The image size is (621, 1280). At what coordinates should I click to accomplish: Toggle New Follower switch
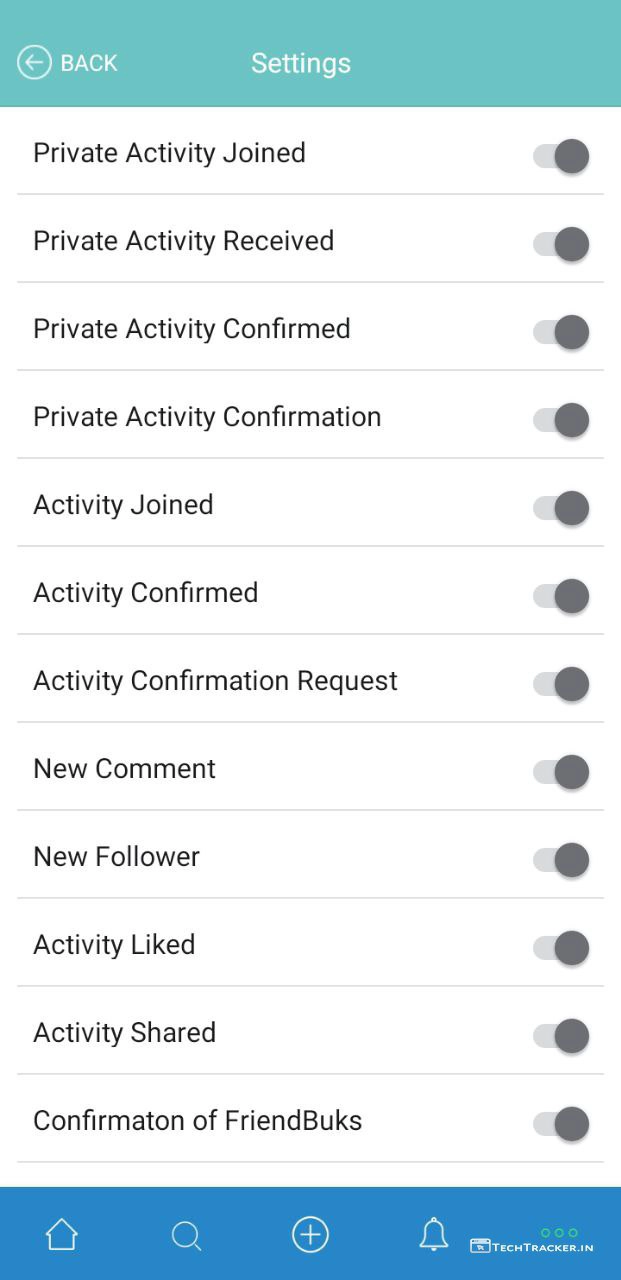(561, 860)
